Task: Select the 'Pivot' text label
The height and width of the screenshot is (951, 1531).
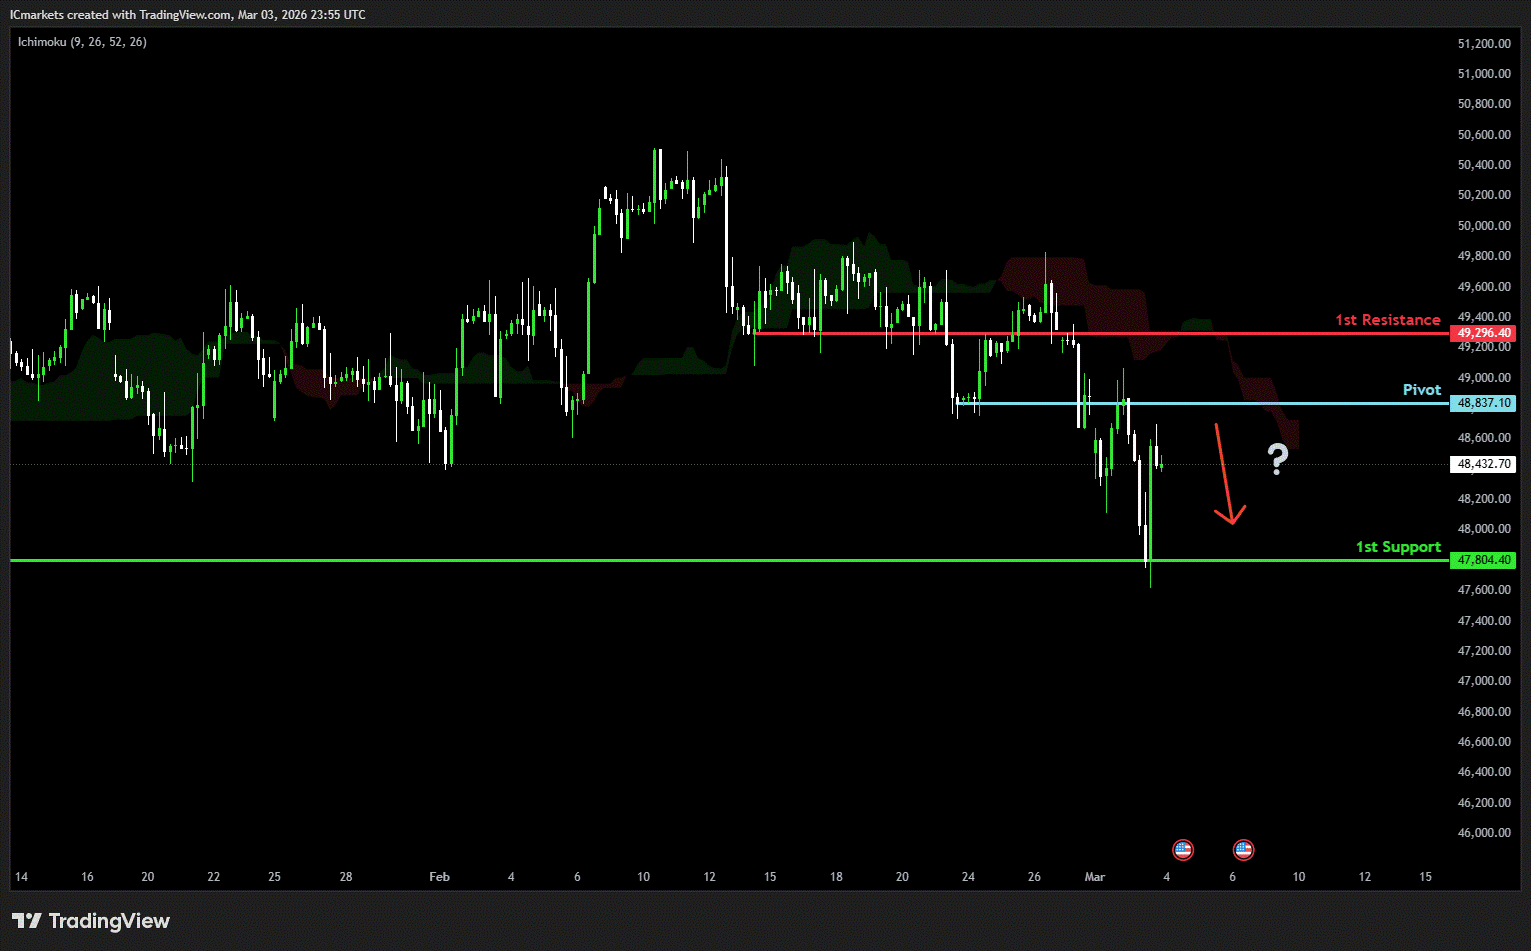Action: pos(1421,390)
